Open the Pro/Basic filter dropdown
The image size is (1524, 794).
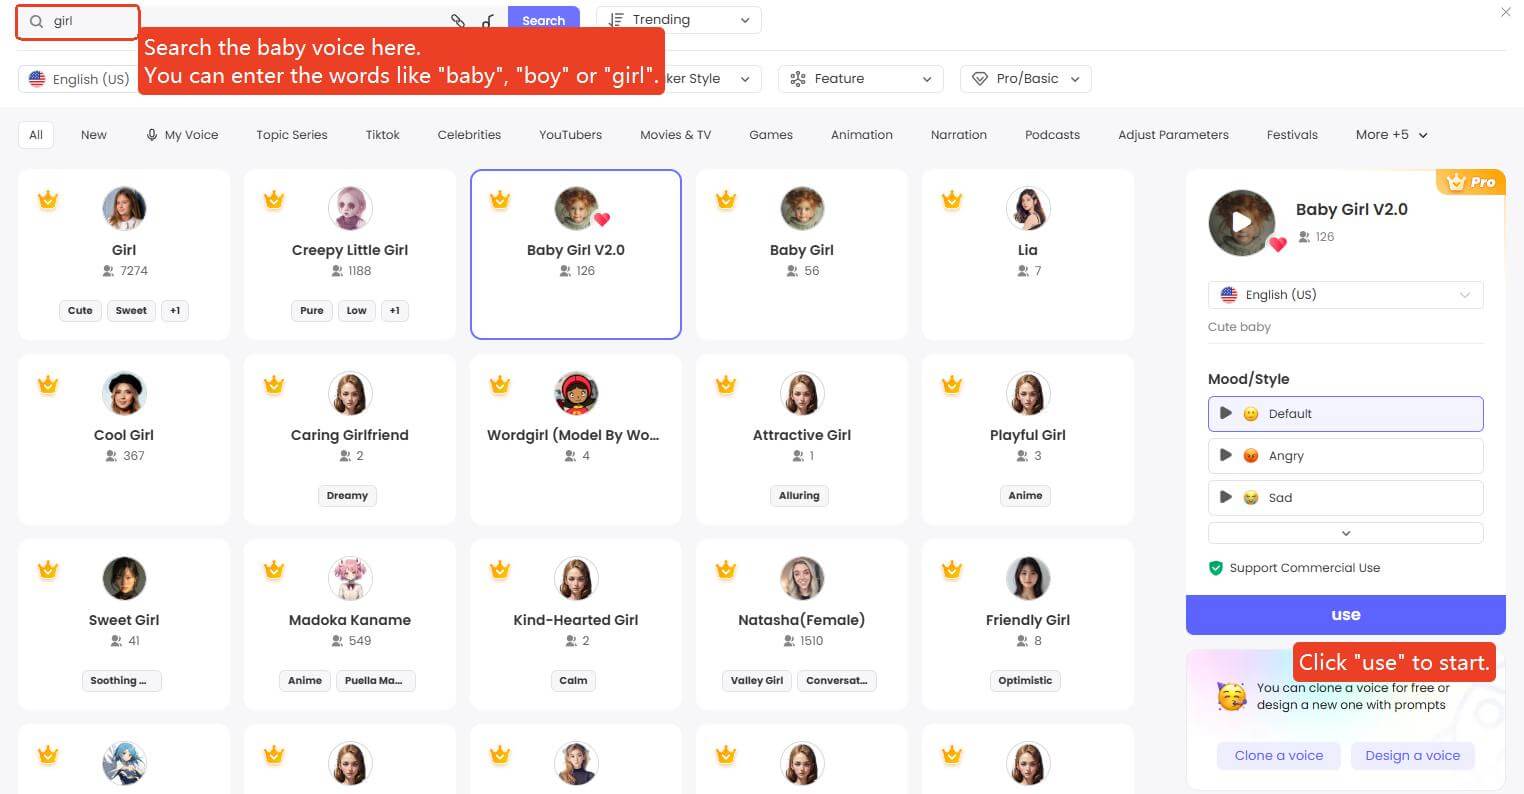(x=1025, y=79)
